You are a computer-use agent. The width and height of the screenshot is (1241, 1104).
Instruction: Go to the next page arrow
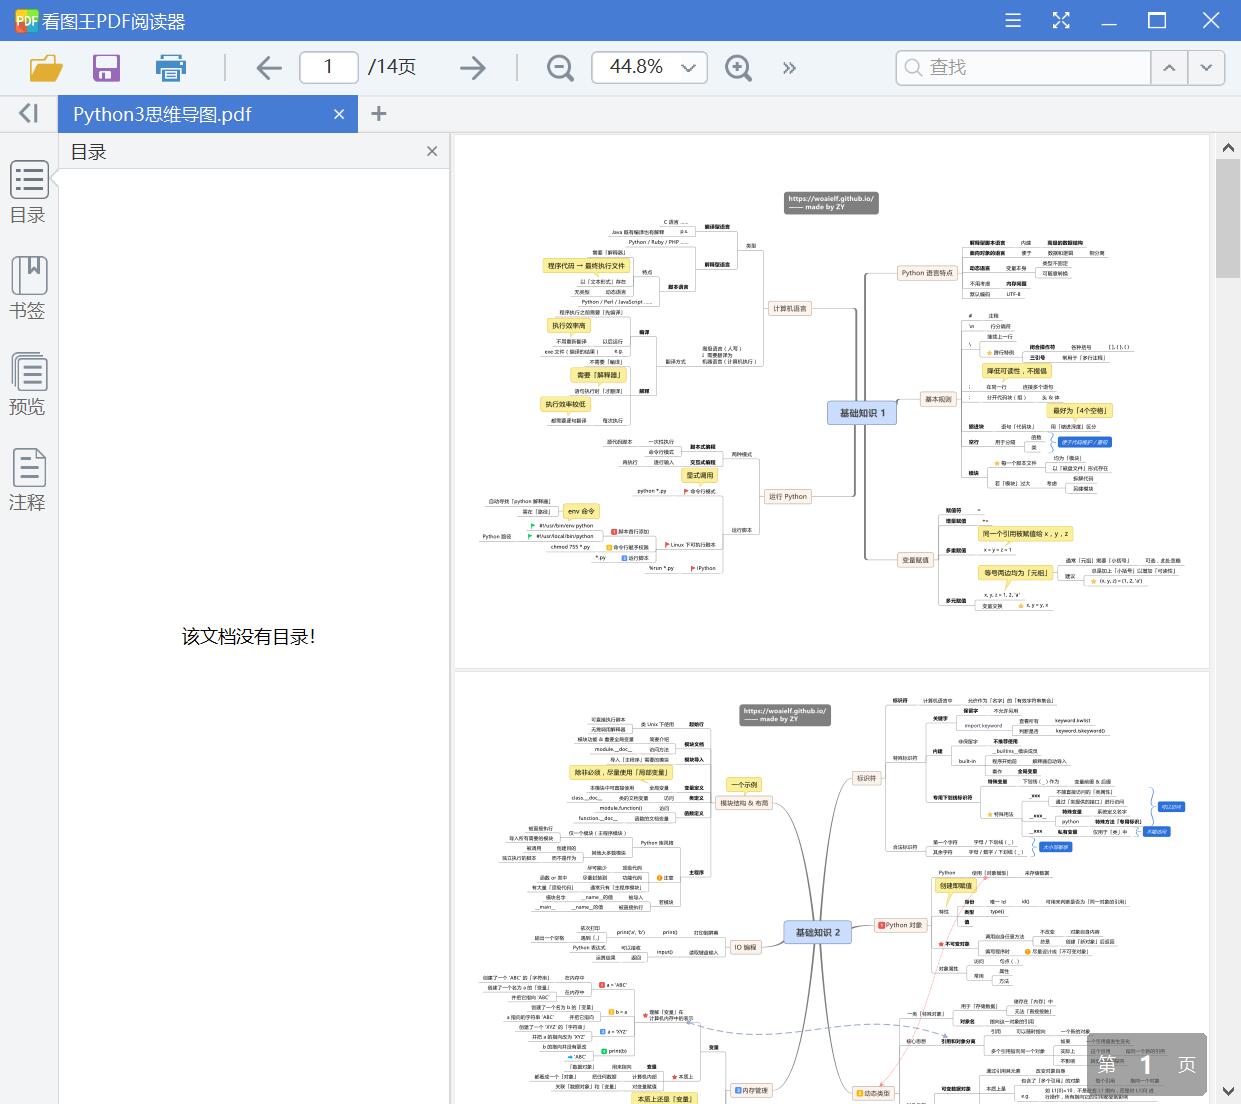click(472, 67)
